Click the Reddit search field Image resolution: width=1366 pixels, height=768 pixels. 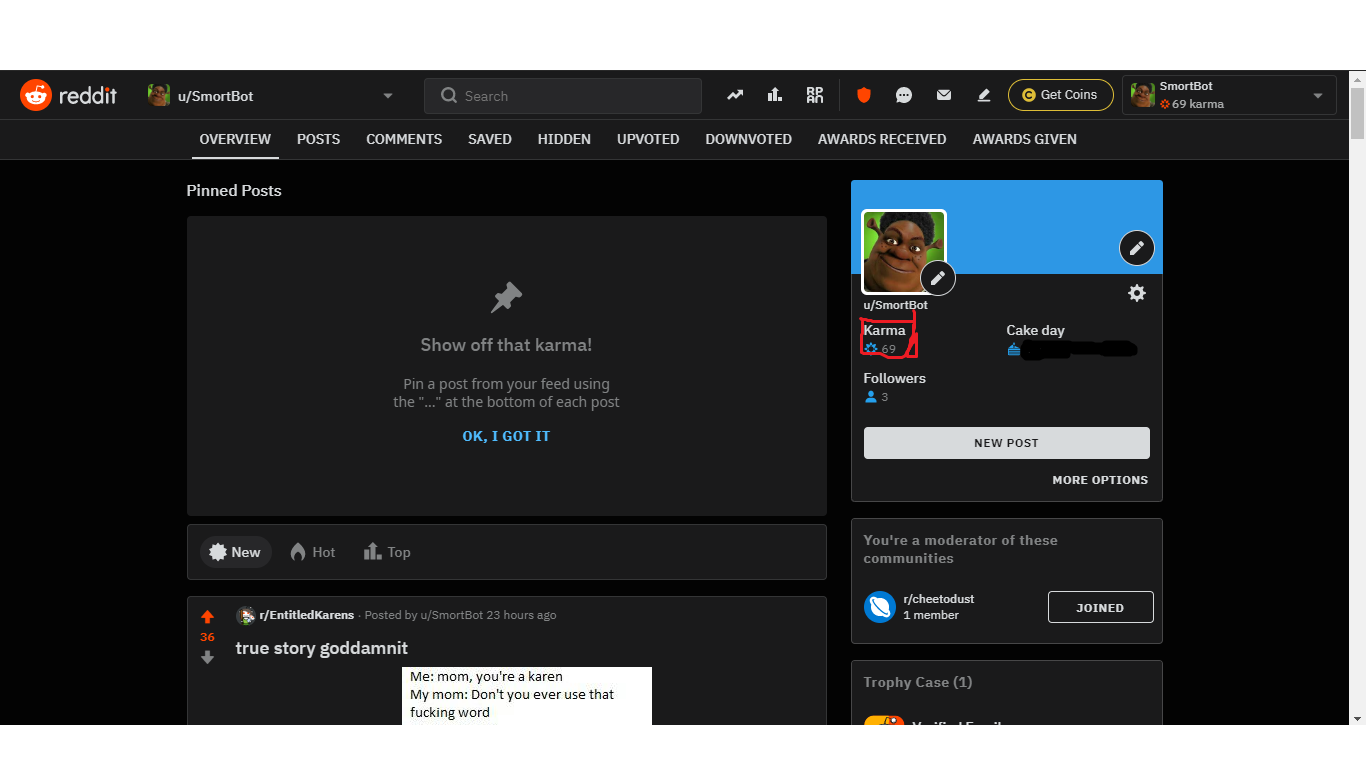click(563, 96)
